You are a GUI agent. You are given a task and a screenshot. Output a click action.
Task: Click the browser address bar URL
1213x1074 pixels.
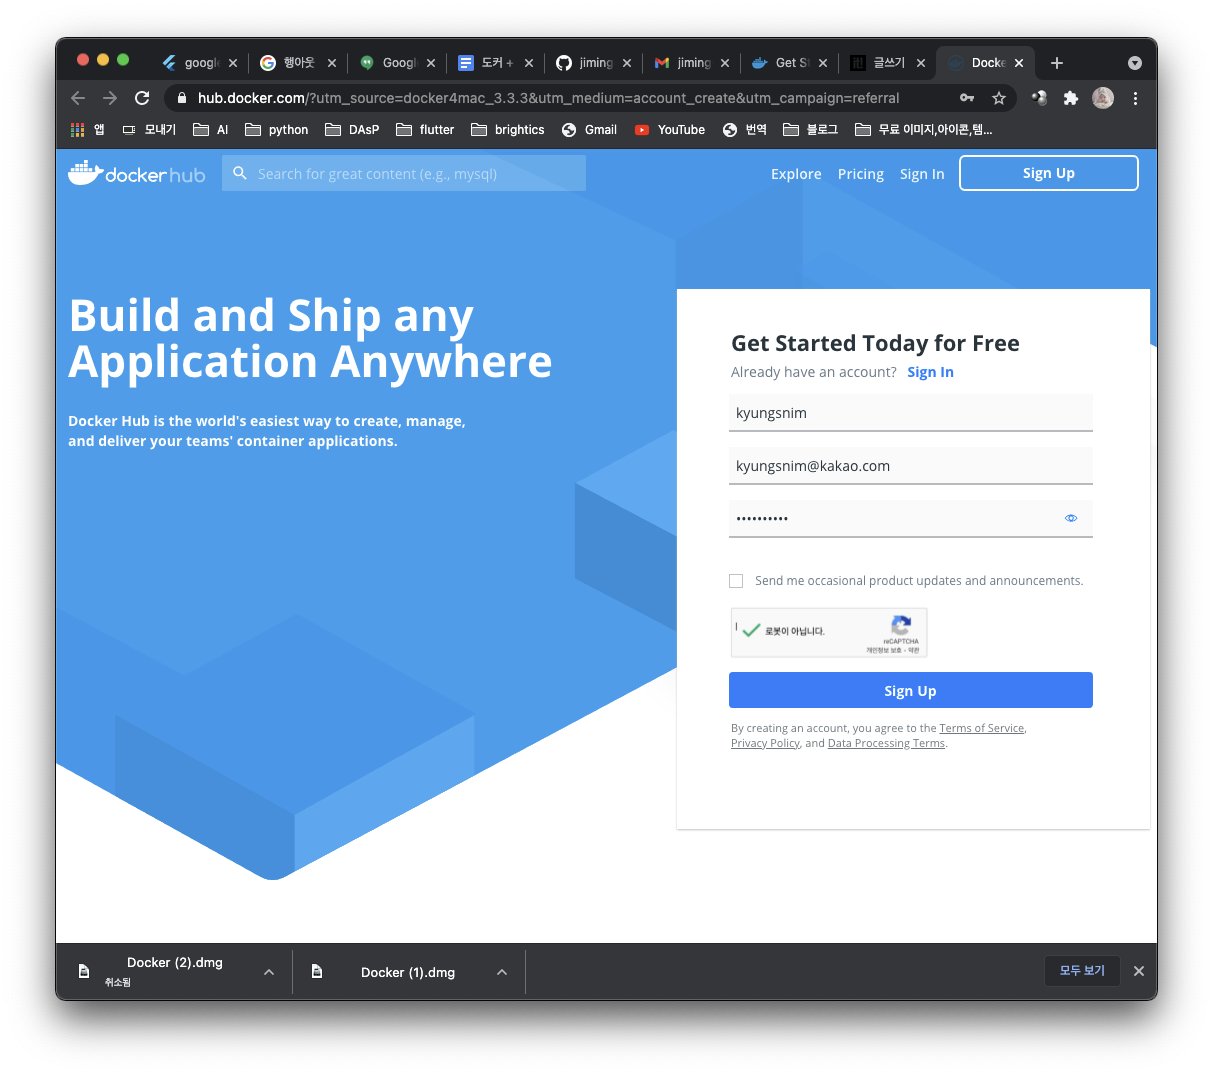pyautogui.click(x=548, y=98)
